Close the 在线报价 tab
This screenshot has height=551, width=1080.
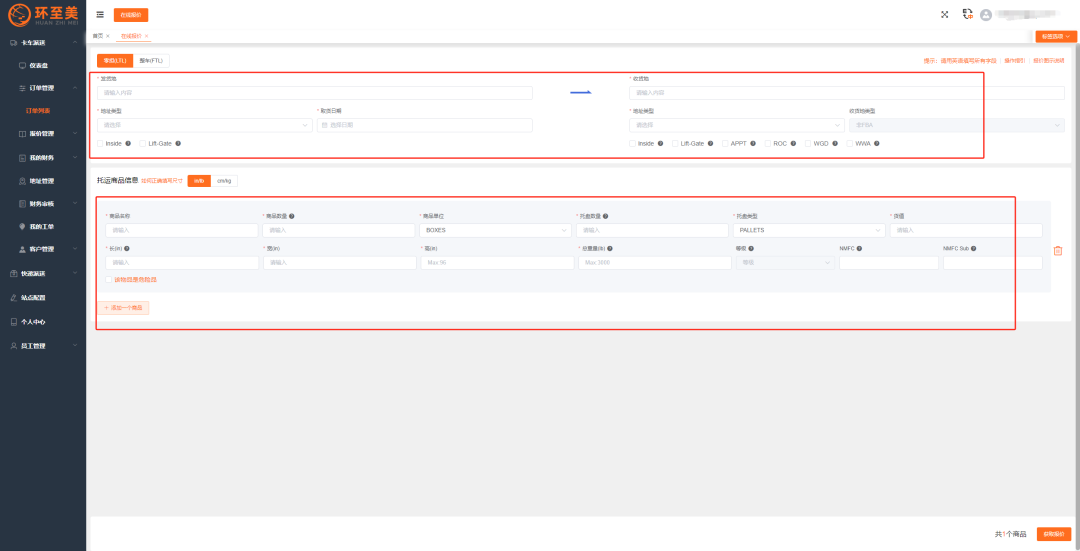tap(147, 36)
